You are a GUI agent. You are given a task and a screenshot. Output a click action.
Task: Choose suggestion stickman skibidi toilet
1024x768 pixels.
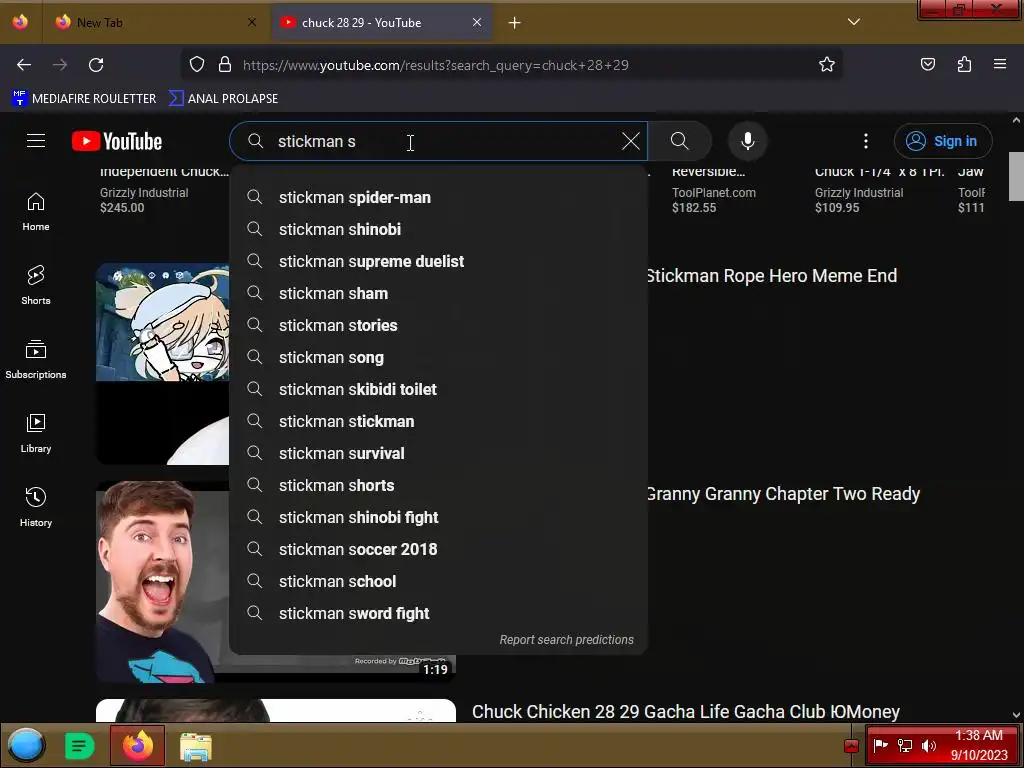[x=438, y=389]
